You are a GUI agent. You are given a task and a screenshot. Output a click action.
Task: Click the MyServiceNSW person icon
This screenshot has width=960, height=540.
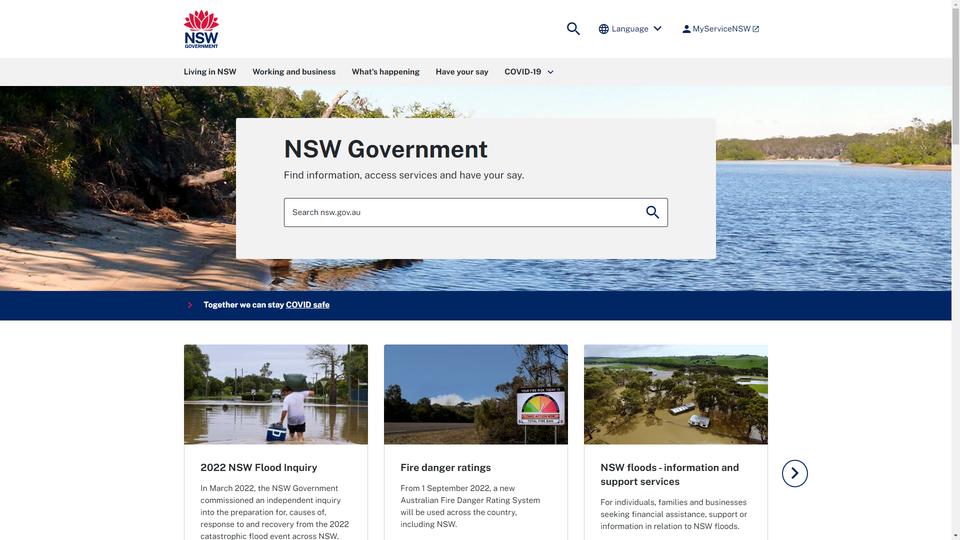(686, 29)
